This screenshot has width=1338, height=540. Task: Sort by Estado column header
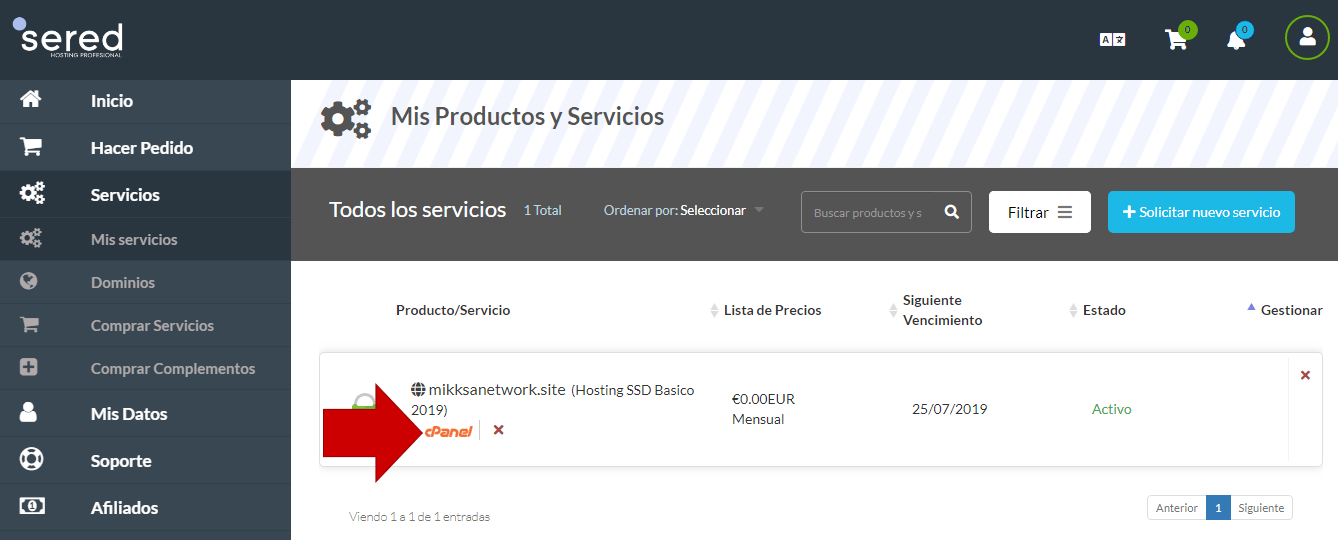[x=1103, y=310]
